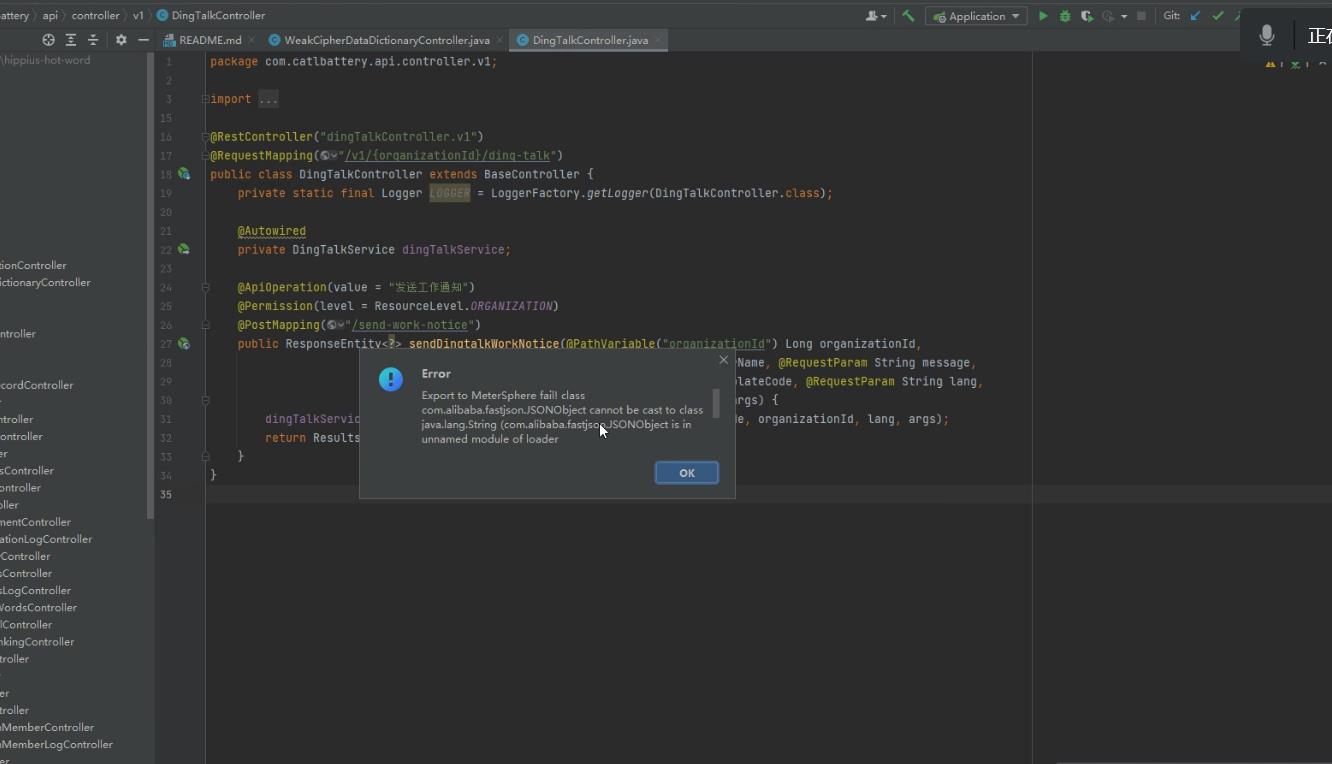The image size is (1332, 764).
Task: Start debugging with the Debug bug icon
Action: pos(1064,15)
